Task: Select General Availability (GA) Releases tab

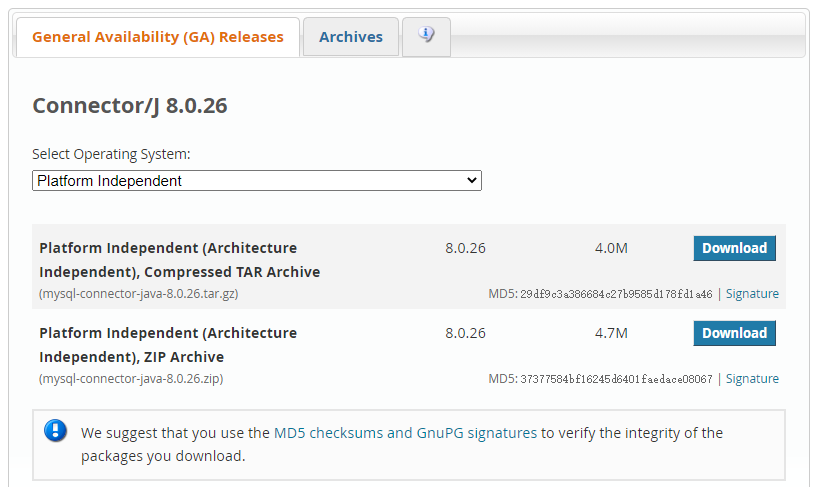Action: pyautogui.click(x=158, y=37)
